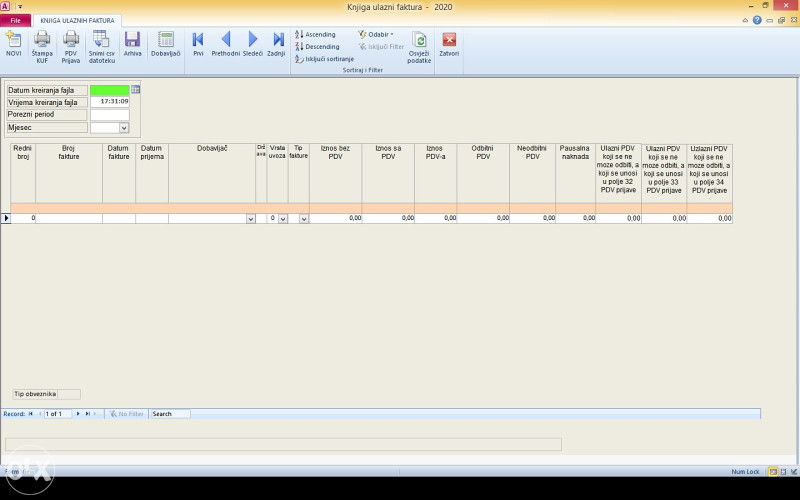Viewport: 800px width, 500px height.
Task: Open the Odabir filter selection dropdown
Action: 376,34
